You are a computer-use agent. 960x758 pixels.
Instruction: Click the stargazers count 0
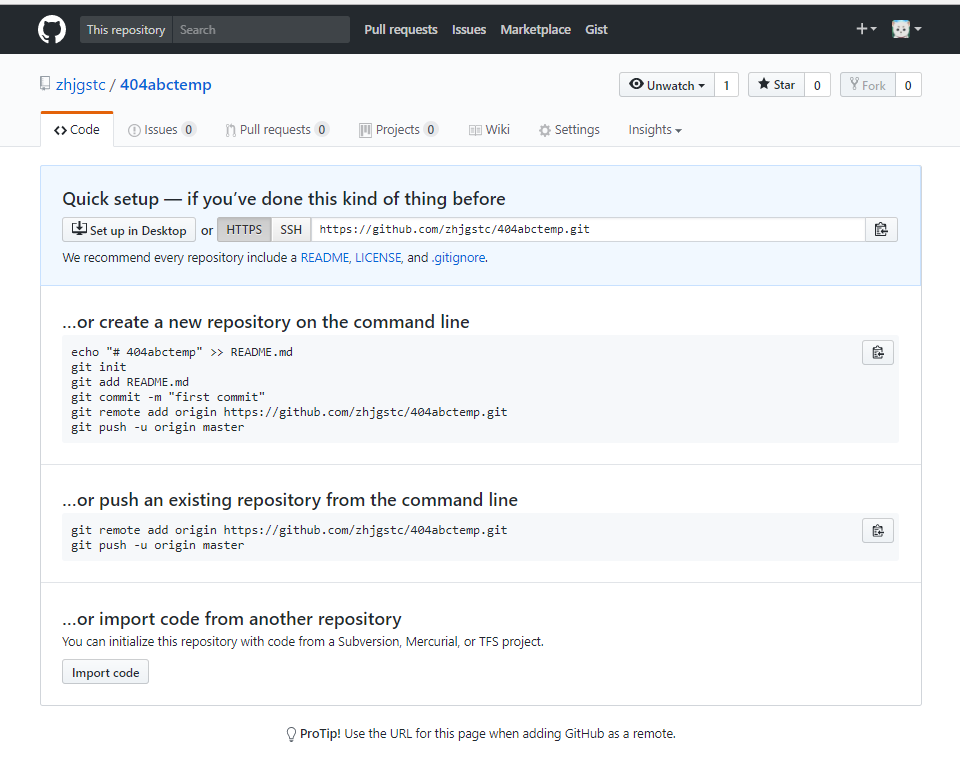(817, 85)
